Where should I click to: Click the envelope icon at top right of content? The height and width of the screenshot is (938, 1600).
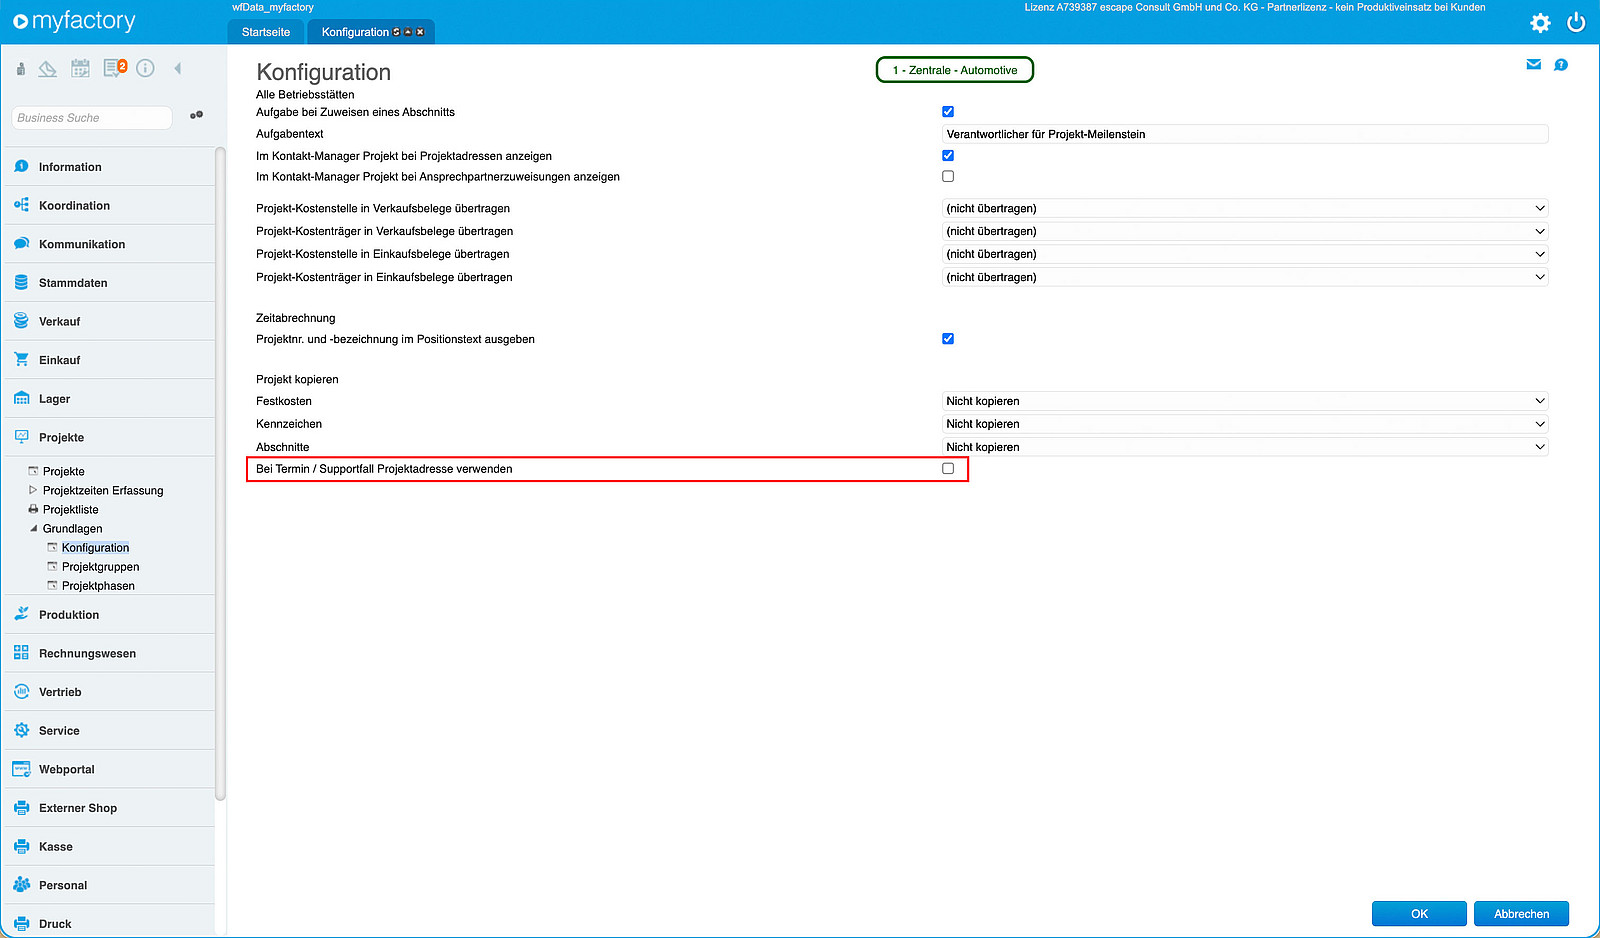(x=1534, y=65)
